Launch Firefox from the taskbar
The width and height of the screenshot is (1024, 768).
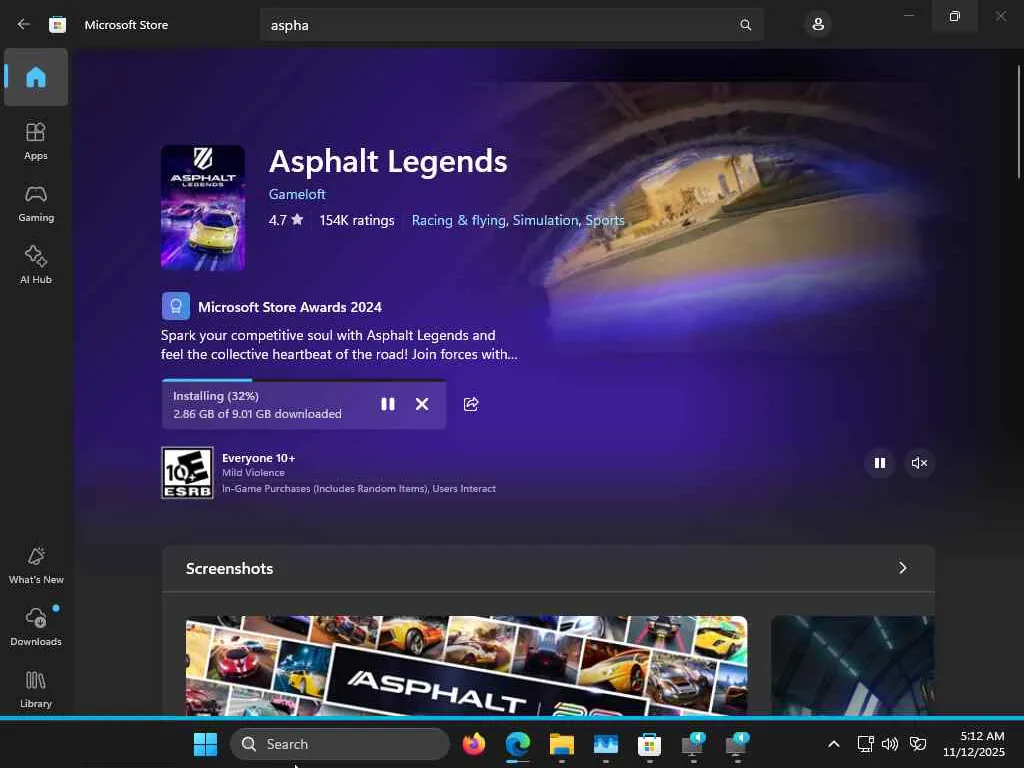pos(473,744)
